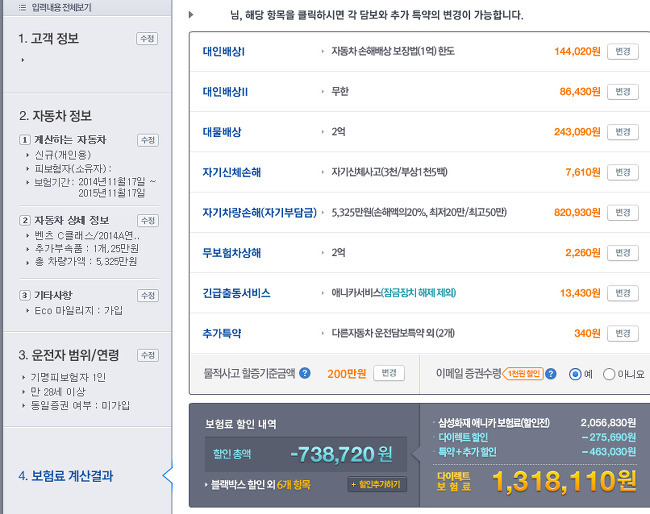Viewport: 650px width, 514px height.
Task: Click the 추가부속품 : 1개, 25만원 row
Action: tap(87, 248)
